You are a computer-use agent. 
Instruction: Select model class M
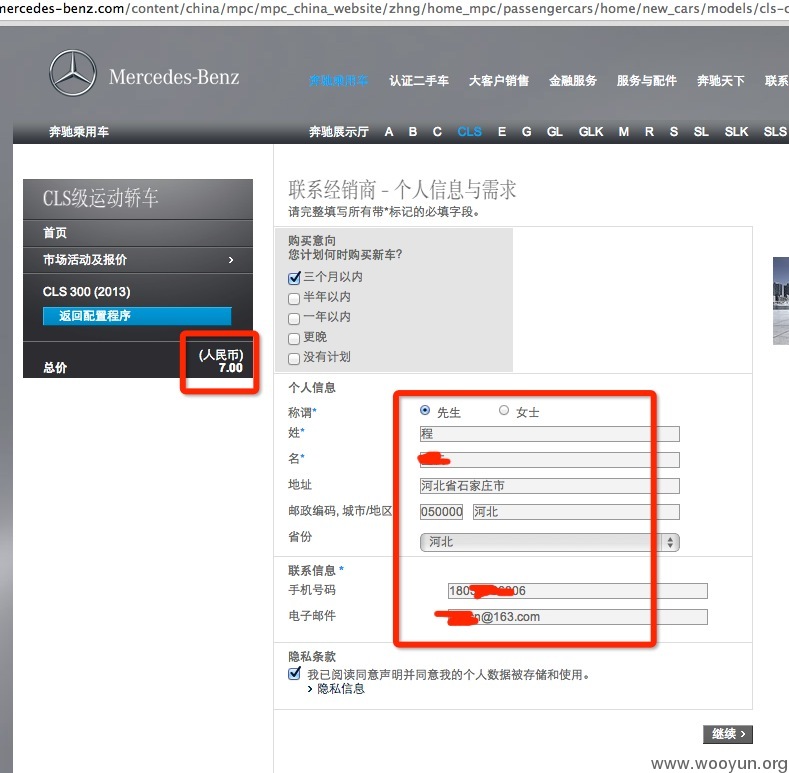[x=623, y=132]
